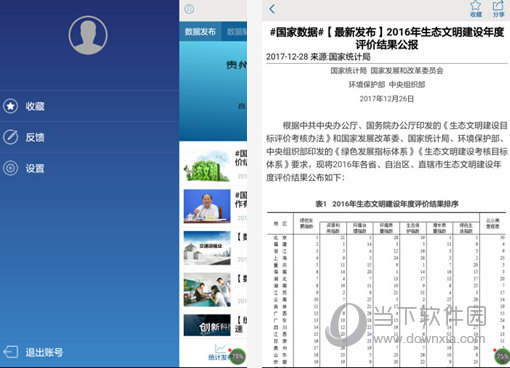Click the table caption 表1 2016年生态文明建设年度评价结果排序
The width and height of the screenshot is (510, 368).
click(387, 204)
